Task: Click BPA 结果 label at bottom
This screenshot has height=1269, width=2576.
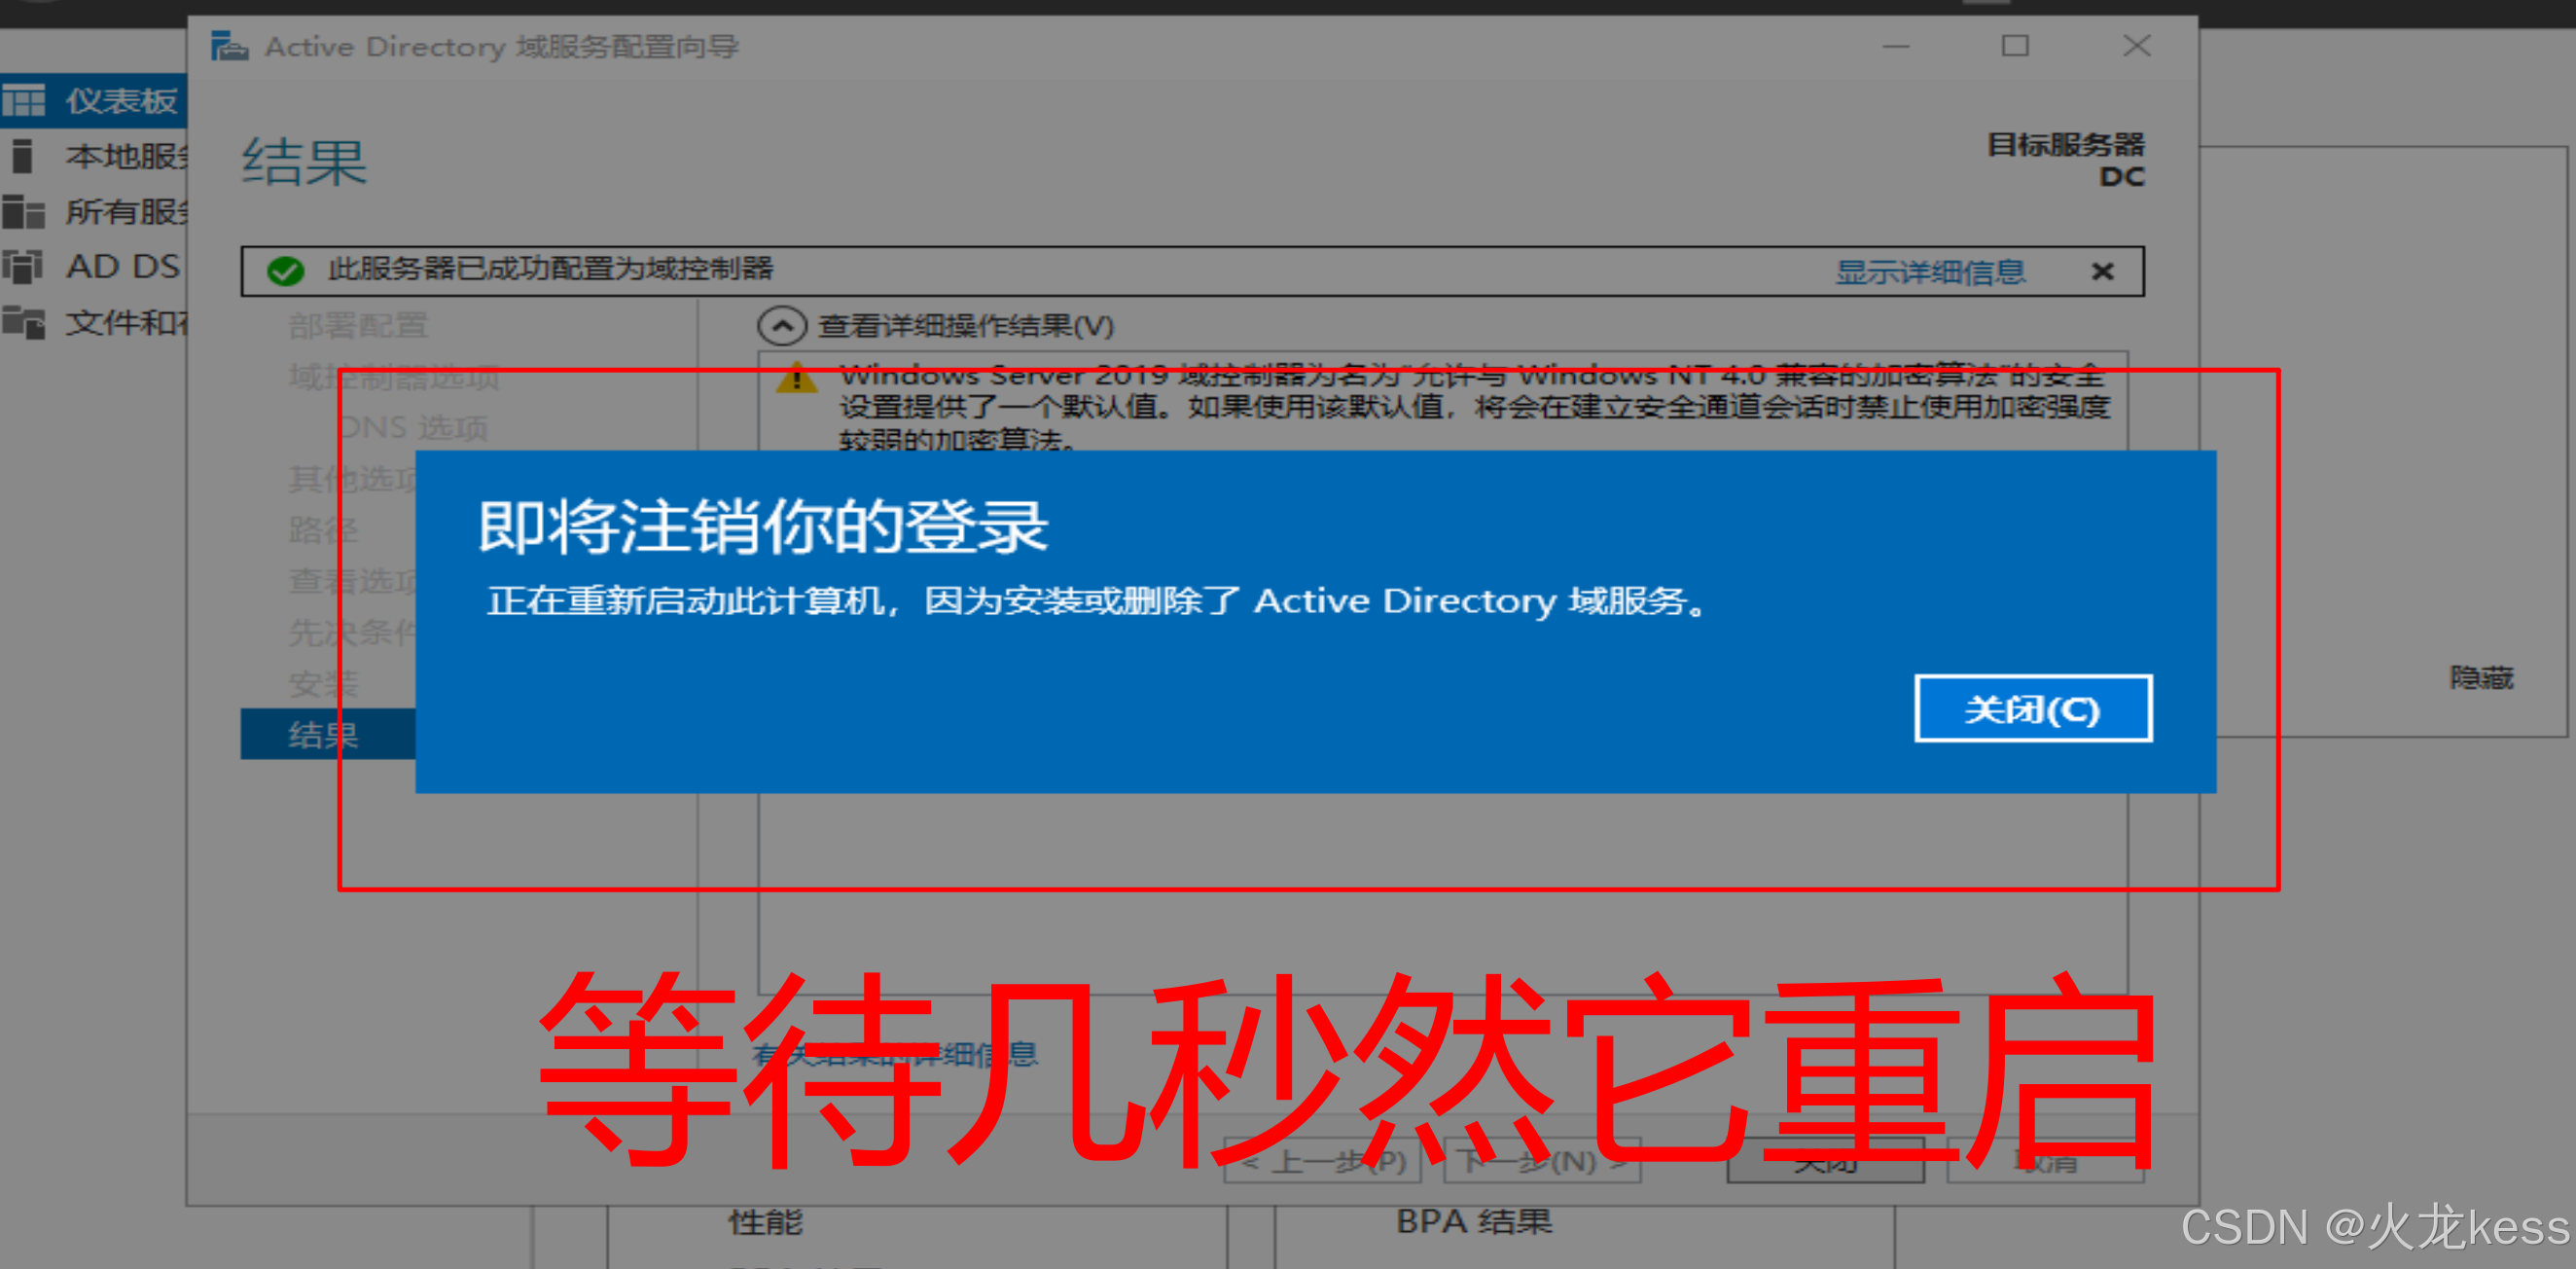Action: [x=1473, y=1221]
